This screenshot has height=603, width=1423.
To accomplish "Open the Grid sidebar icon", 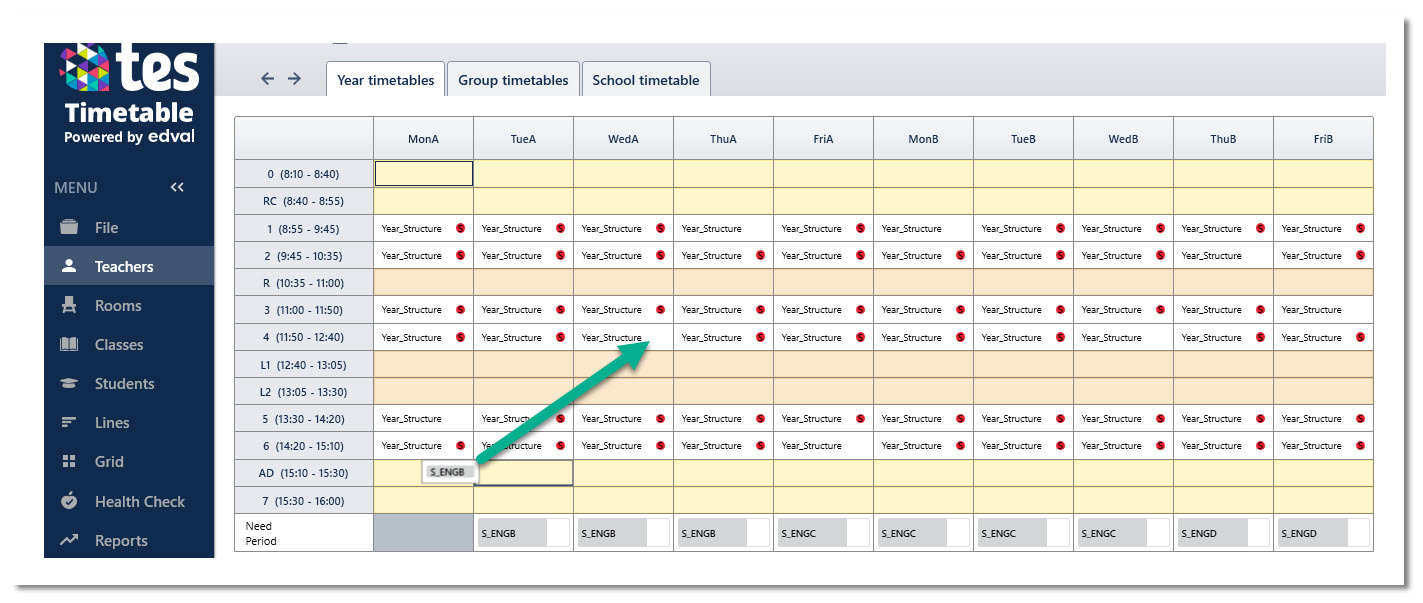I will [x=69, y=461].
